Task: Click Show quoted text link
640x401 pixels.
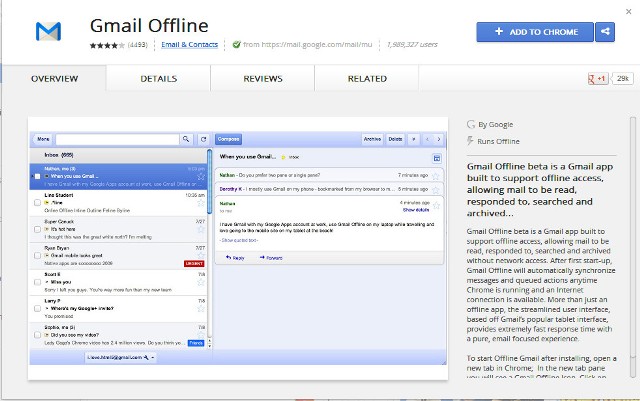Action: tap(239, 240)
